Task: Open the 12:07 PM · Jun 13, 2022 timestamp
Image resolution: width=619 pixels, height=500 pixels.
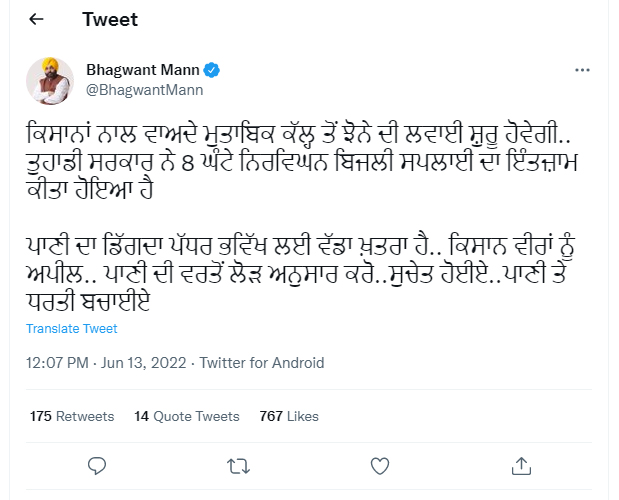Action: click(x=107, y=363)
